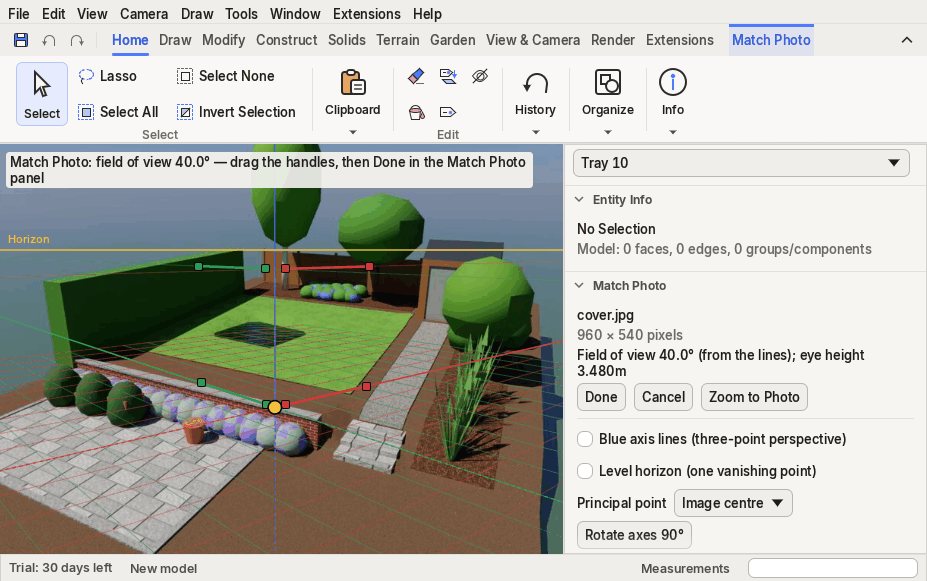Screen dimensions: 927x581
Task: Switch to the Garden ribbon tab
Action: tap(453, 40)
